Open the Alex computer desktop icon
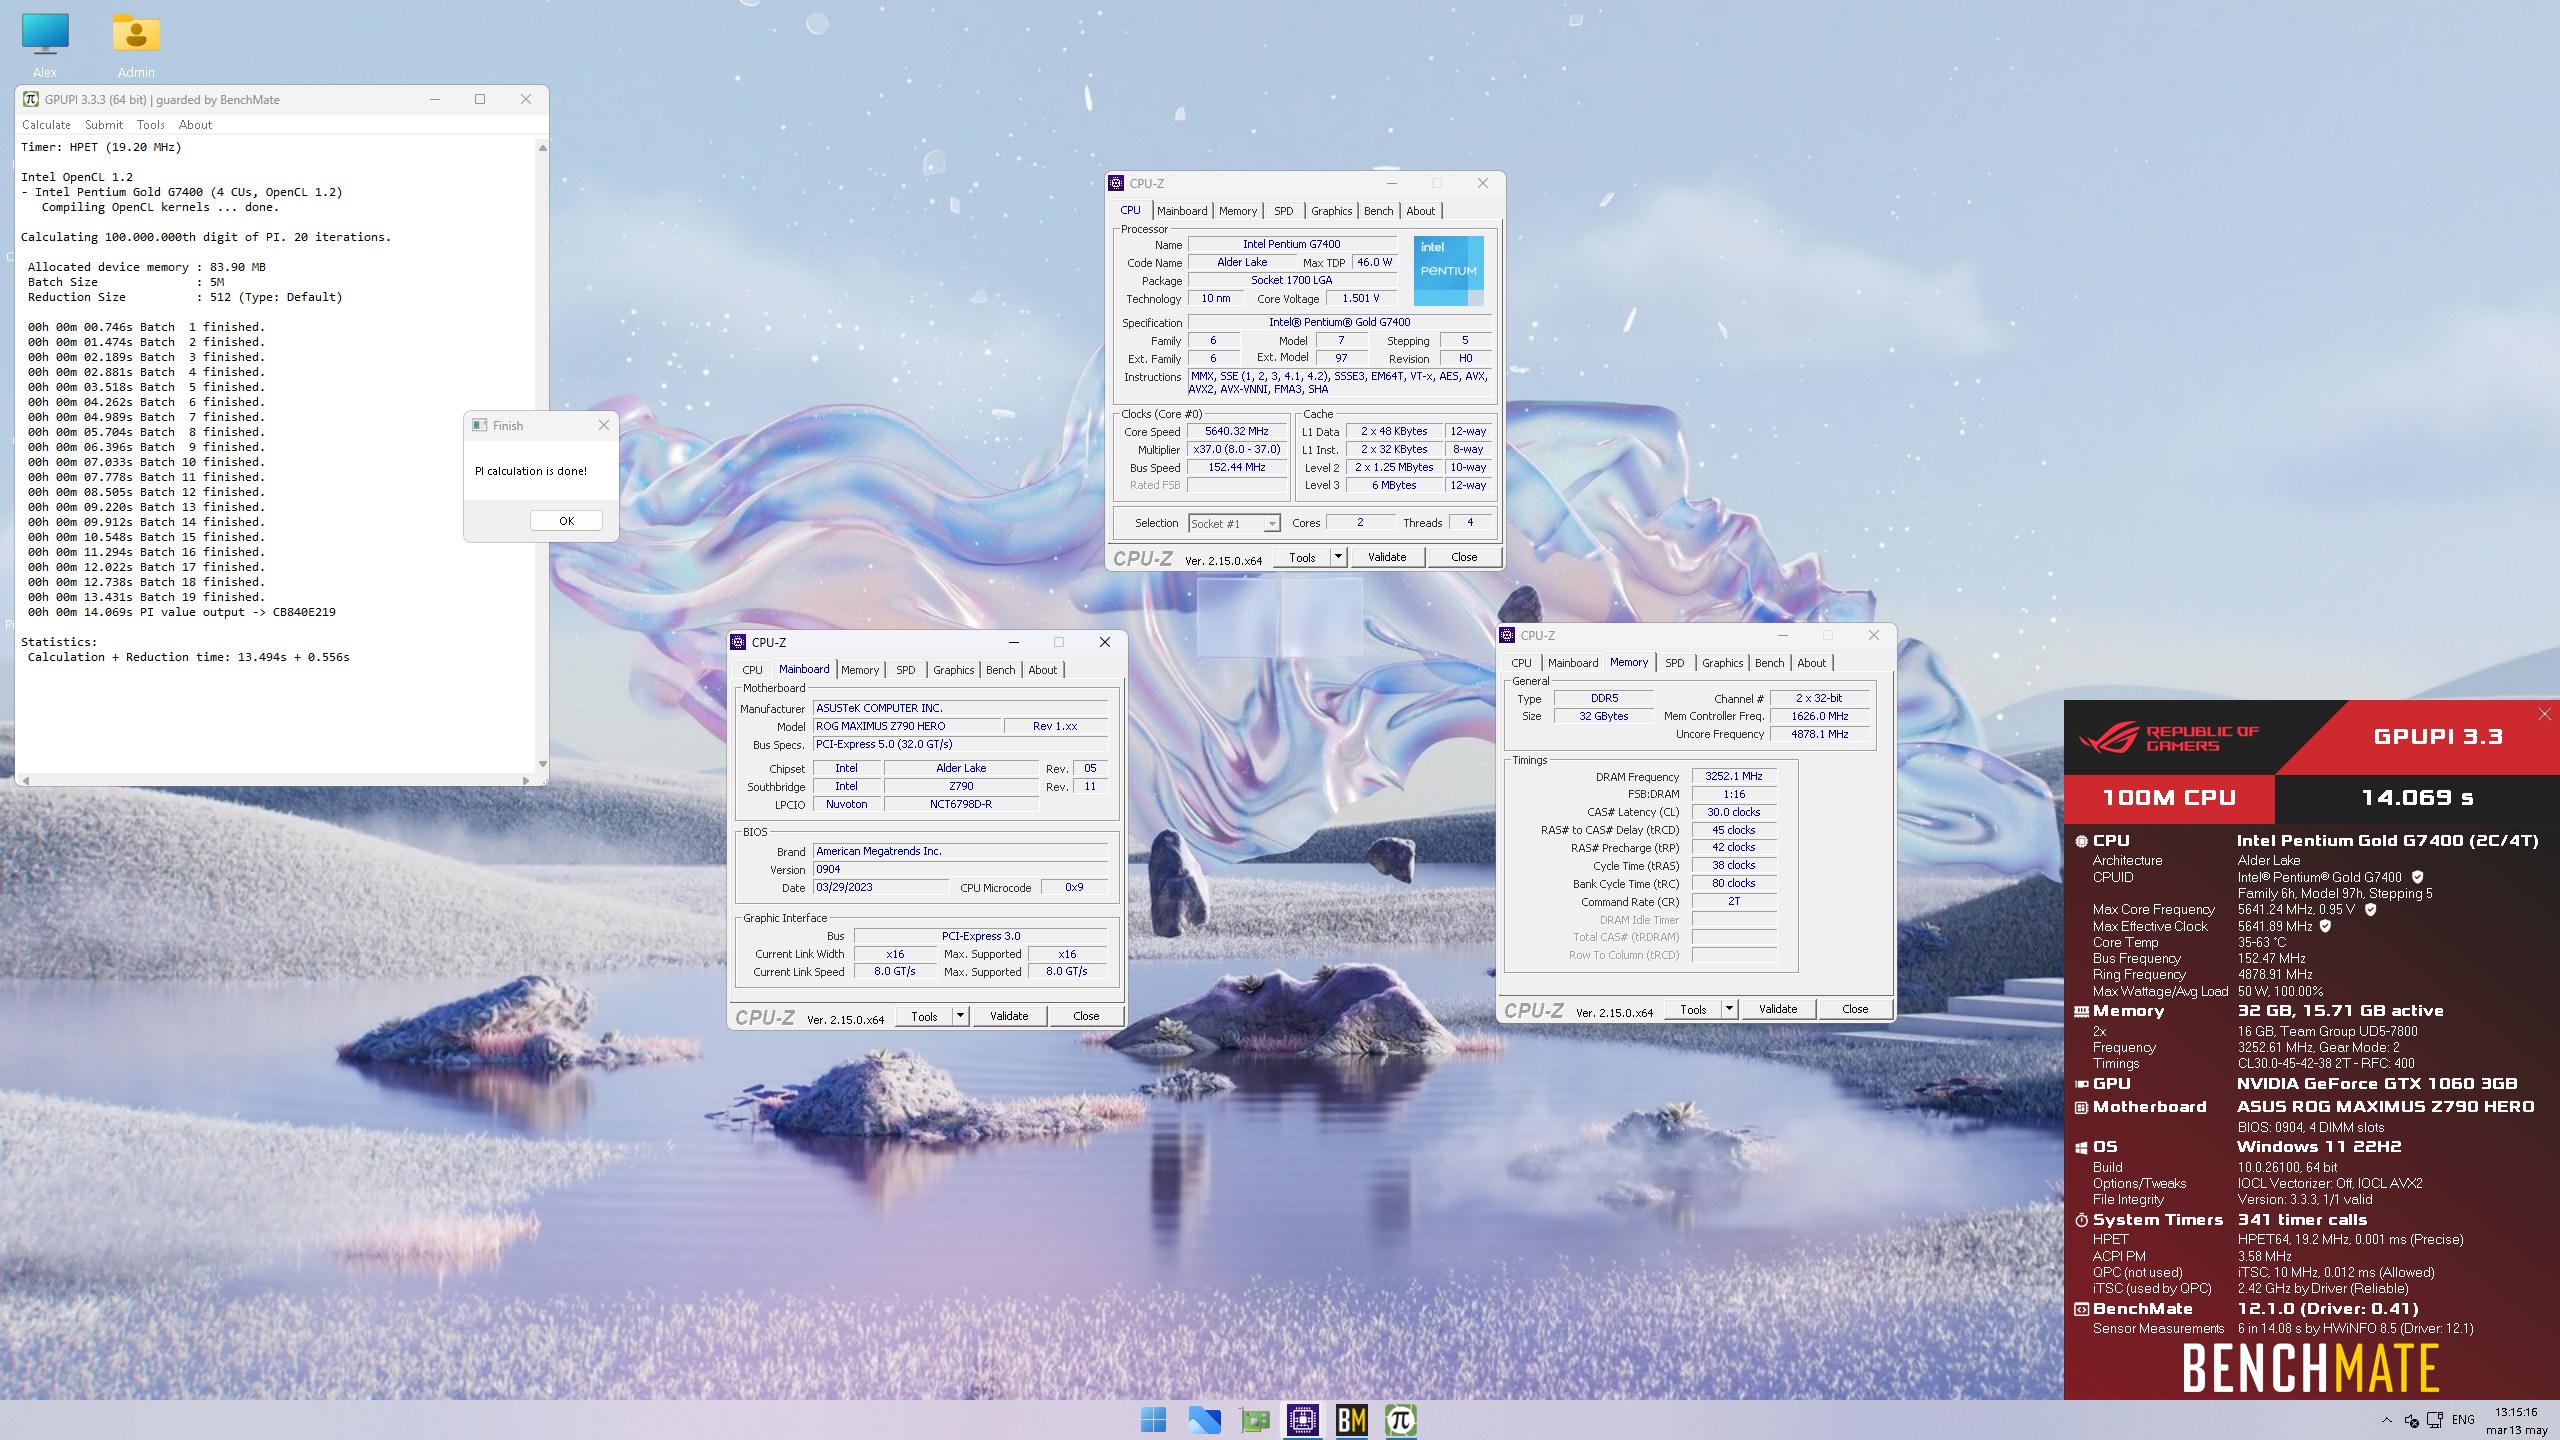The width and height of the screenshot is (2560, 1440). coord(45,44)
